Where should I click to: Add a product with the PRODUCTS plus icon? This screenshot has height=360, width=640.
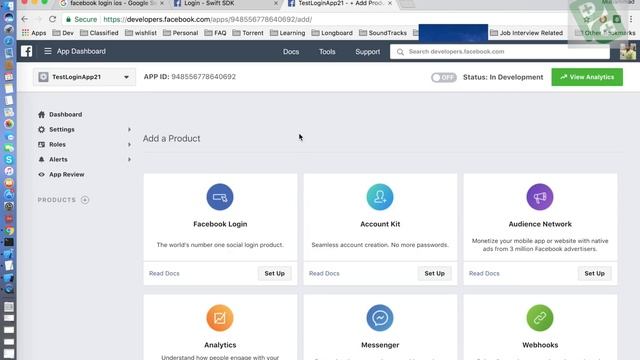click(85, 200)
